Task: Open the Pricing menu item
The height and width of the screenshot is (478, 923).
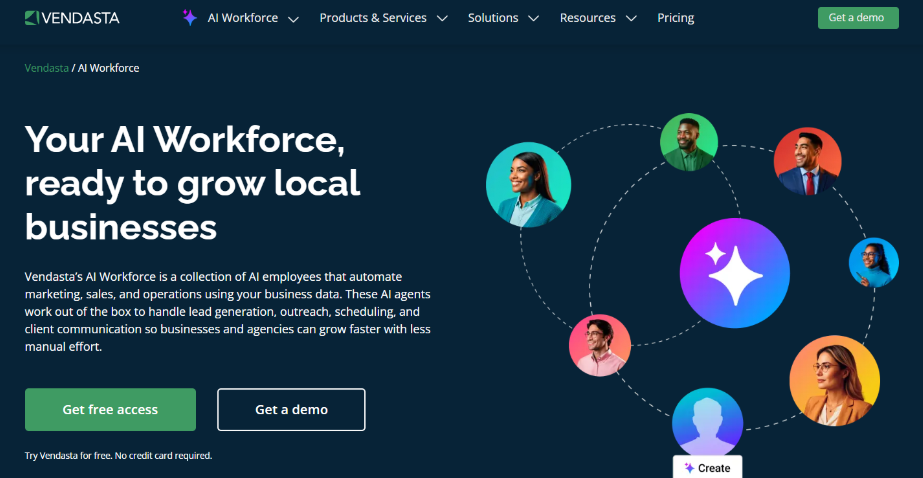Action: [x=675, y=18]
